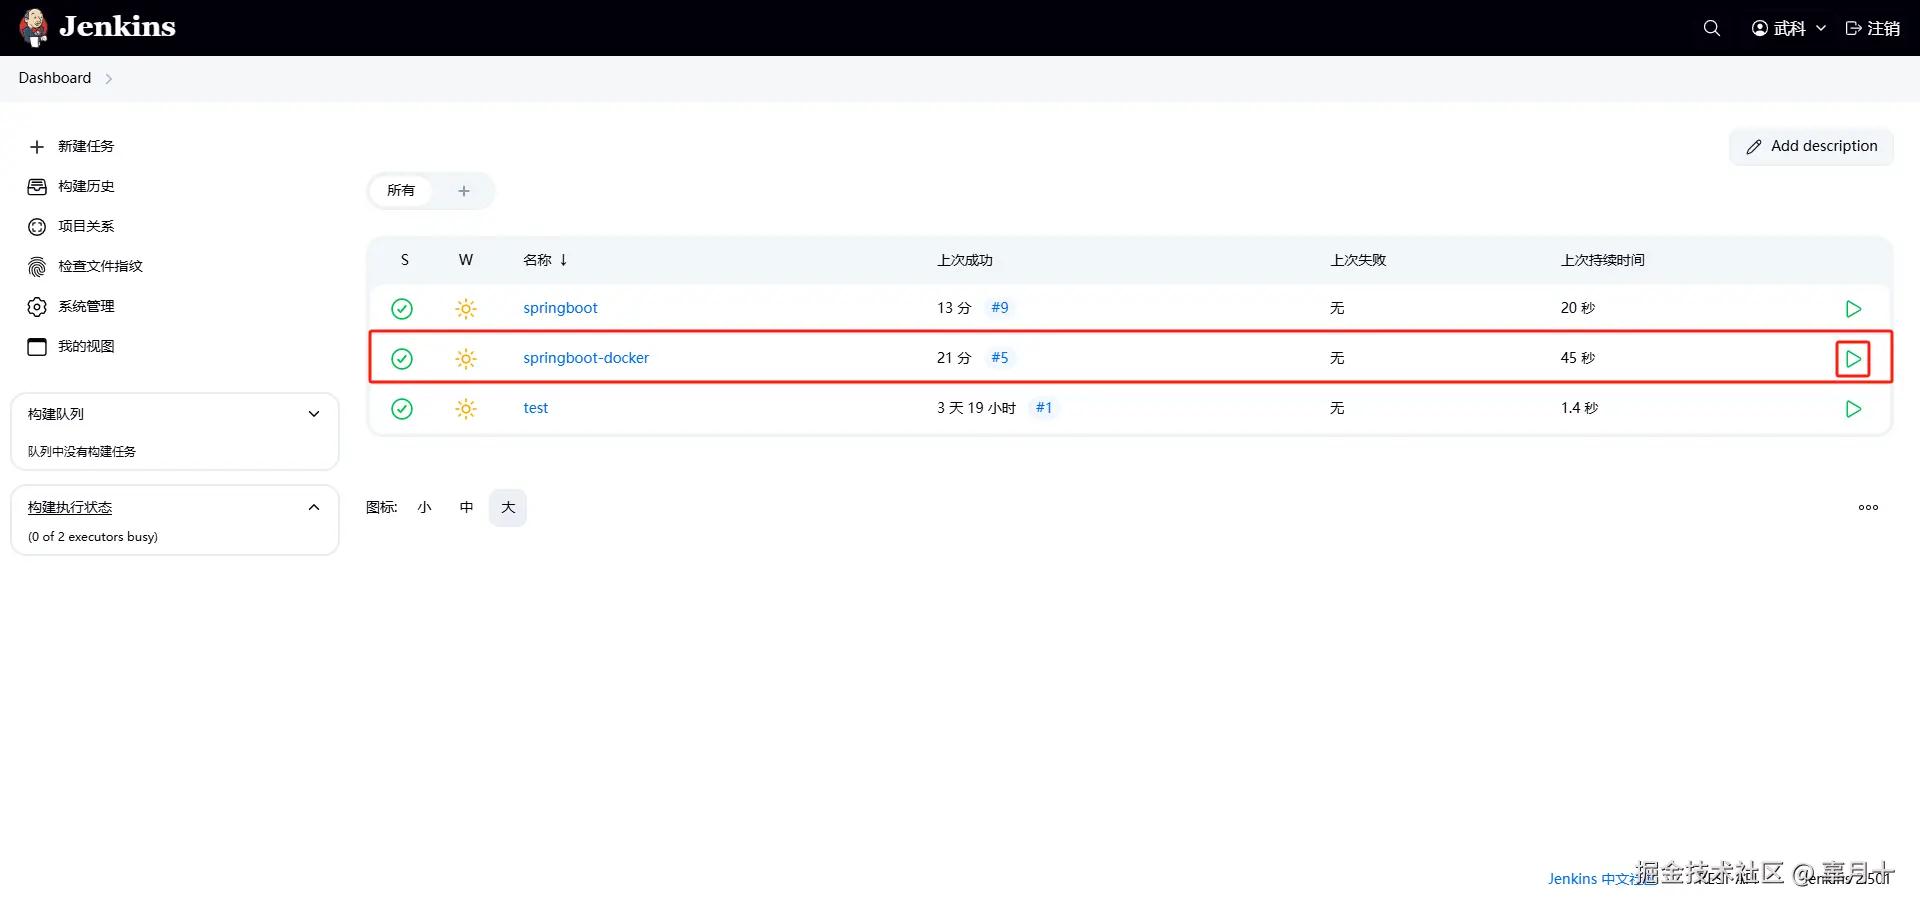Screen dimensions: 1920x911
Task: Open the 武科 user dropdown menu
Action: click(x=1789, y=28)
